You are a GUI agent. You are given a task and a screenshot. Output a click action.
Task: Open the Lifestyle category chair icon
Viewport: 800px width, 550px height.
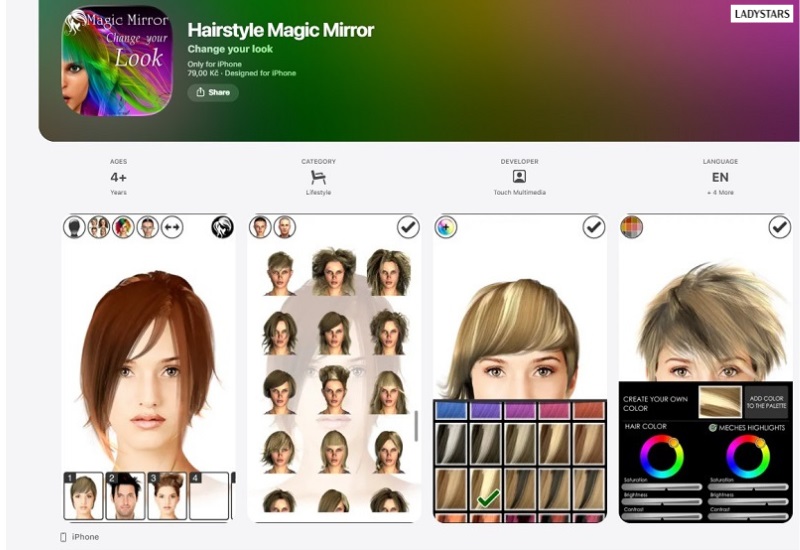point(318,177)
